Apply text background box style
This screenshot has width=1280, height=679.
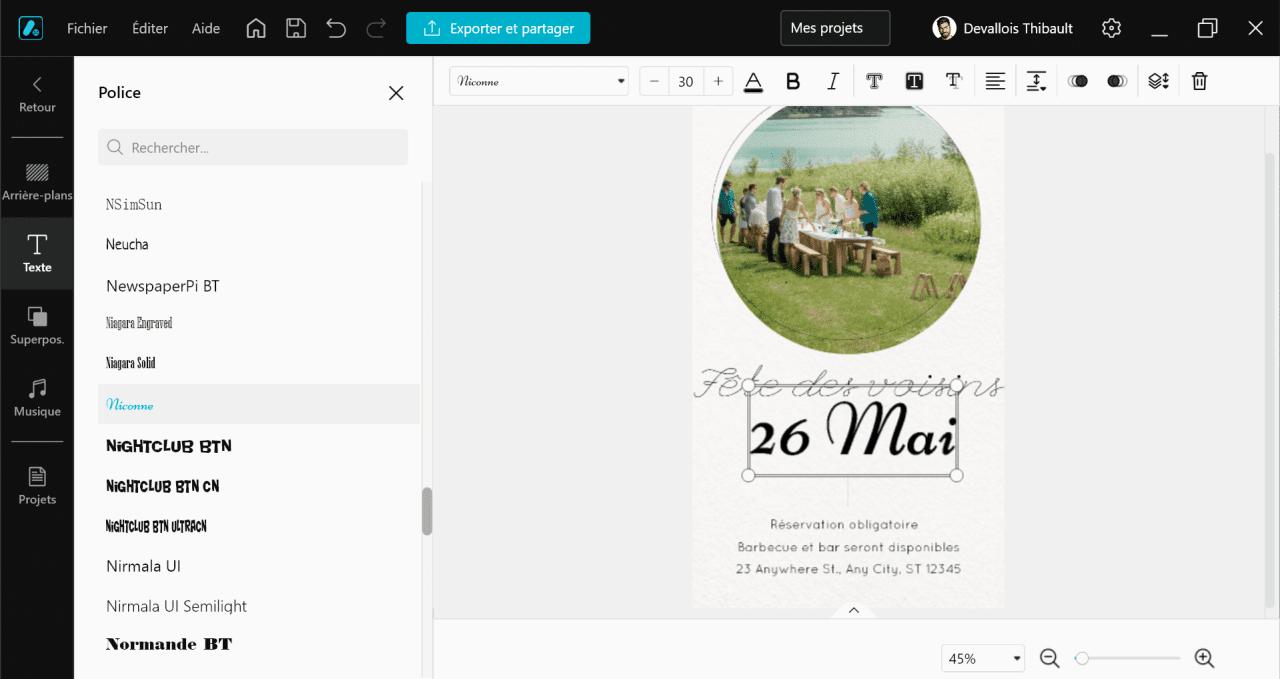pos(914,81)
